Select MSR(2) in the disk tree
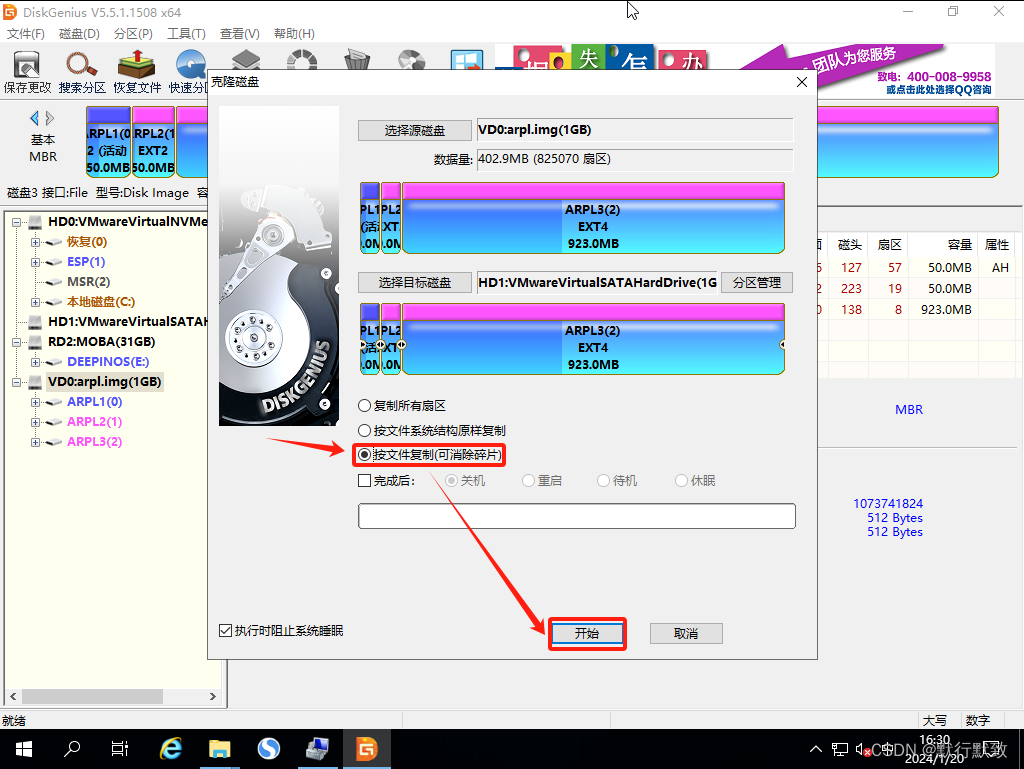This screenshot has height=769, width=1024. 88,282
